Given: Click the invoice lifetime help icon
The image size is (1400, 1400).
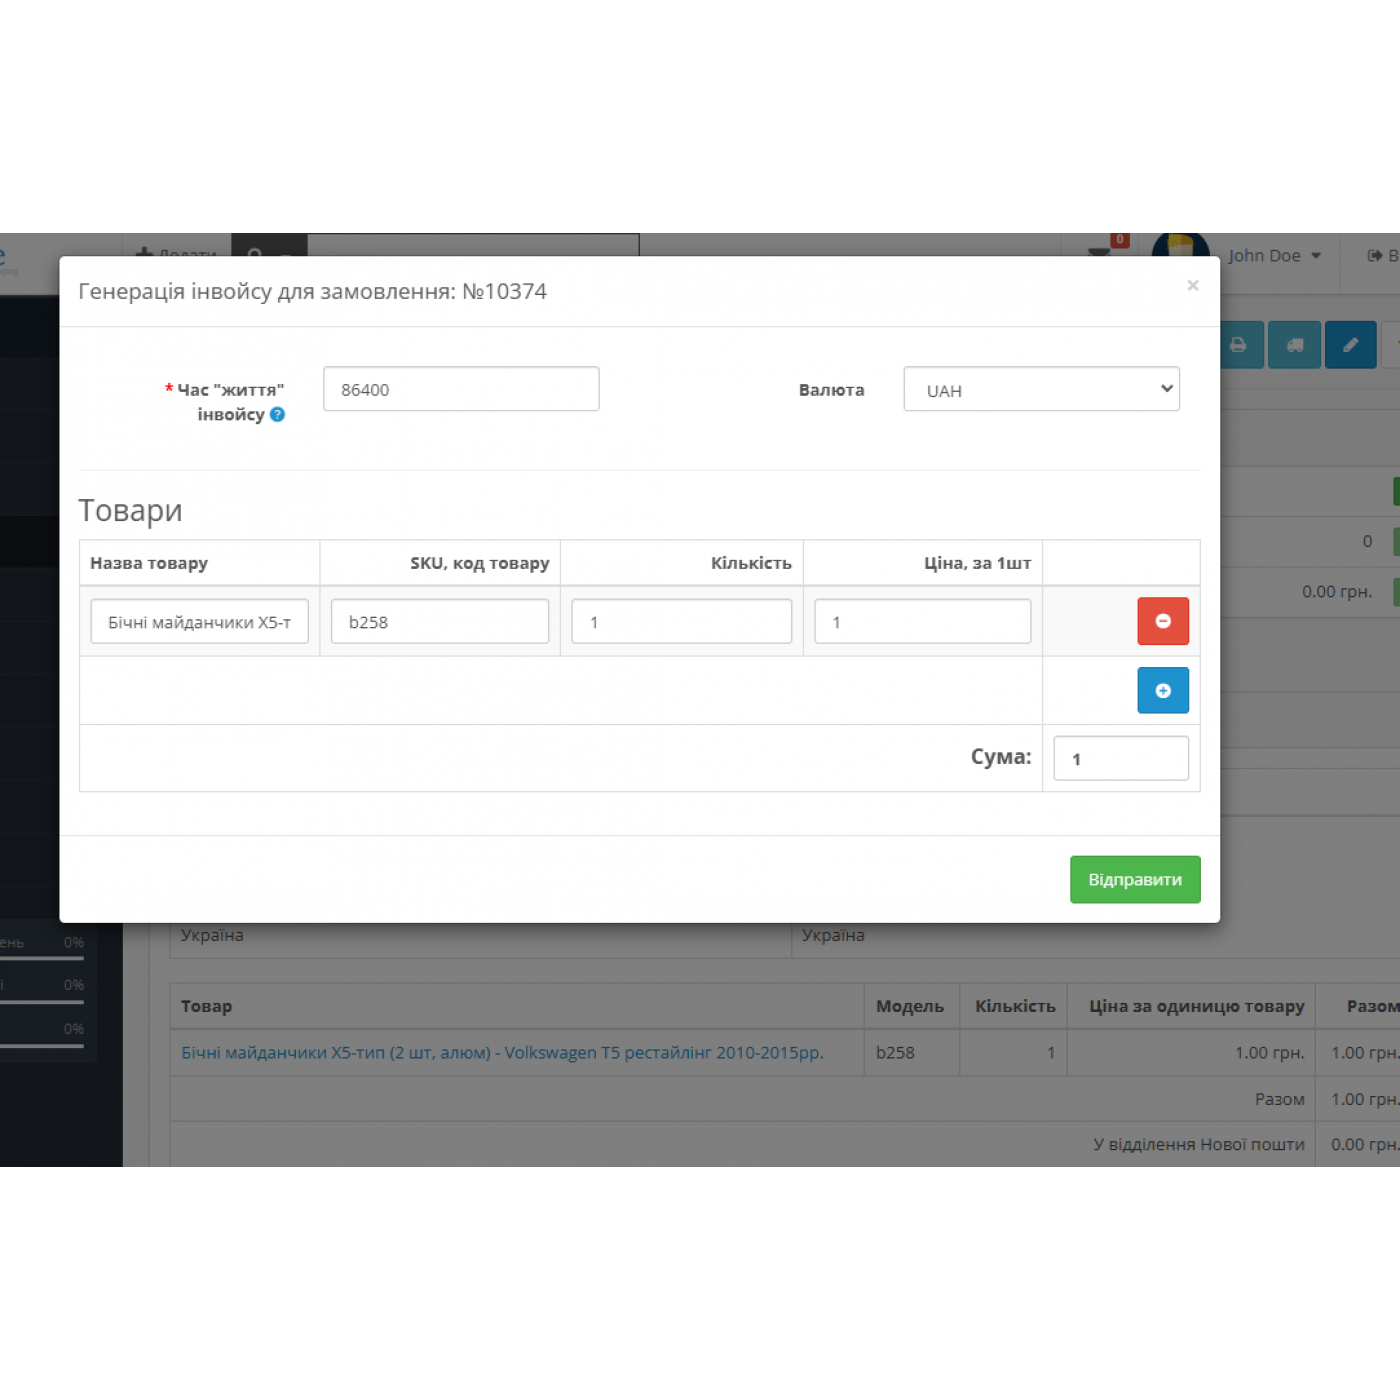Looking at the screenshot, I should (x=278, y=414).
